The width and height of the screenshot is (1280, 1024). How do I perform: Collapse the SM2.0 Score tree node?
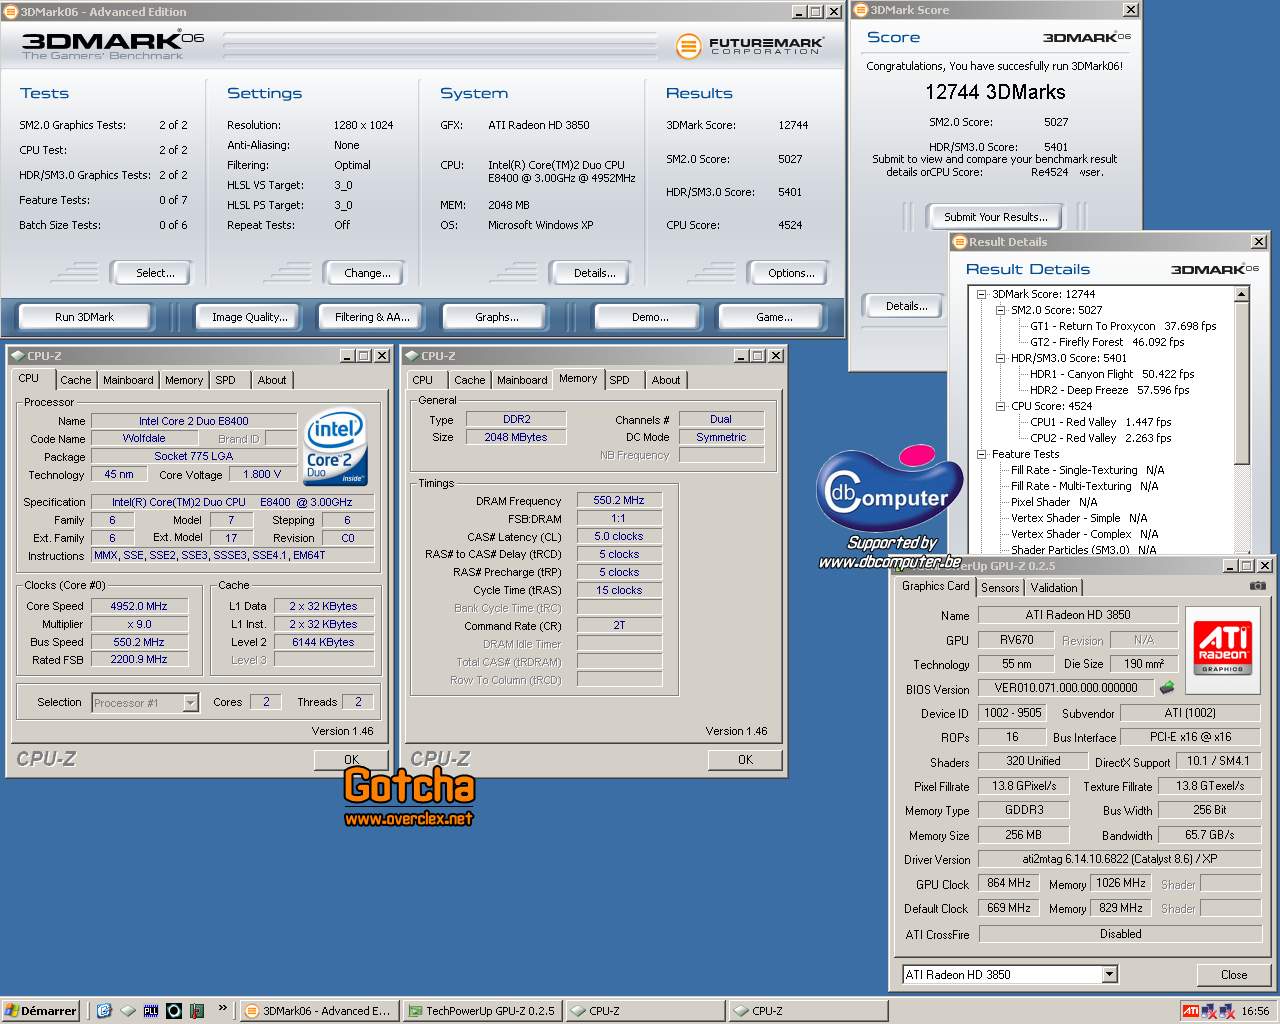click(x=1000, y=310)
